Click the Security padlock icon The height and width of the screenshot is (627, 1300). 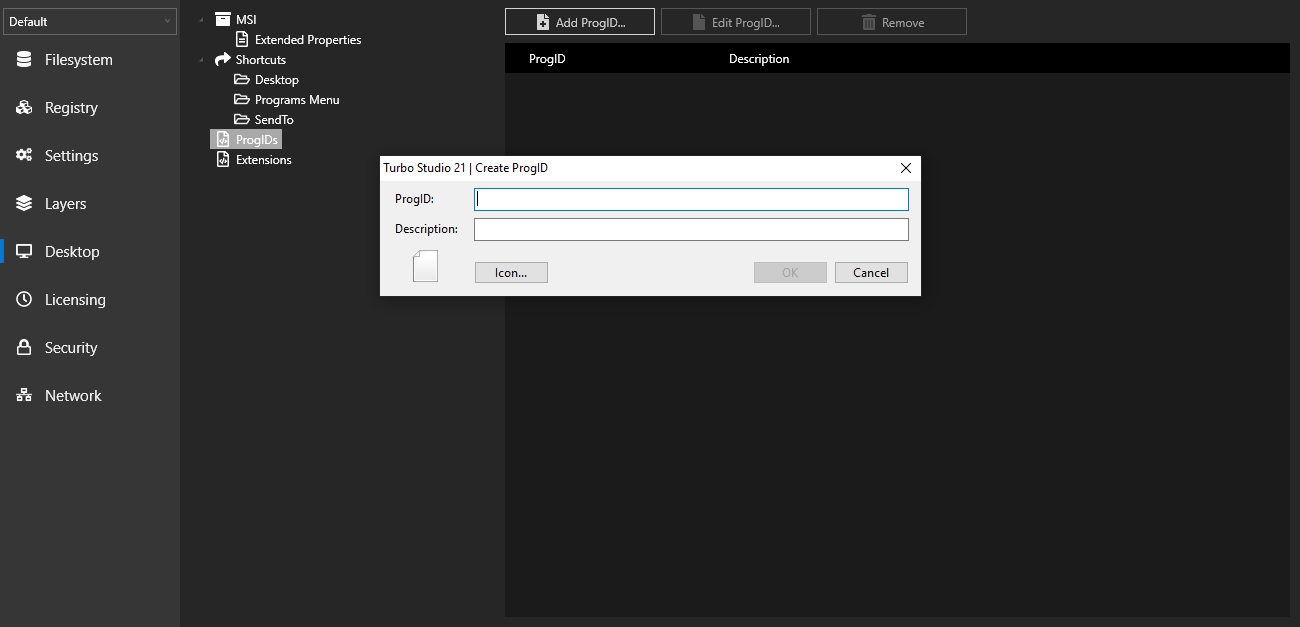[24, 348]
